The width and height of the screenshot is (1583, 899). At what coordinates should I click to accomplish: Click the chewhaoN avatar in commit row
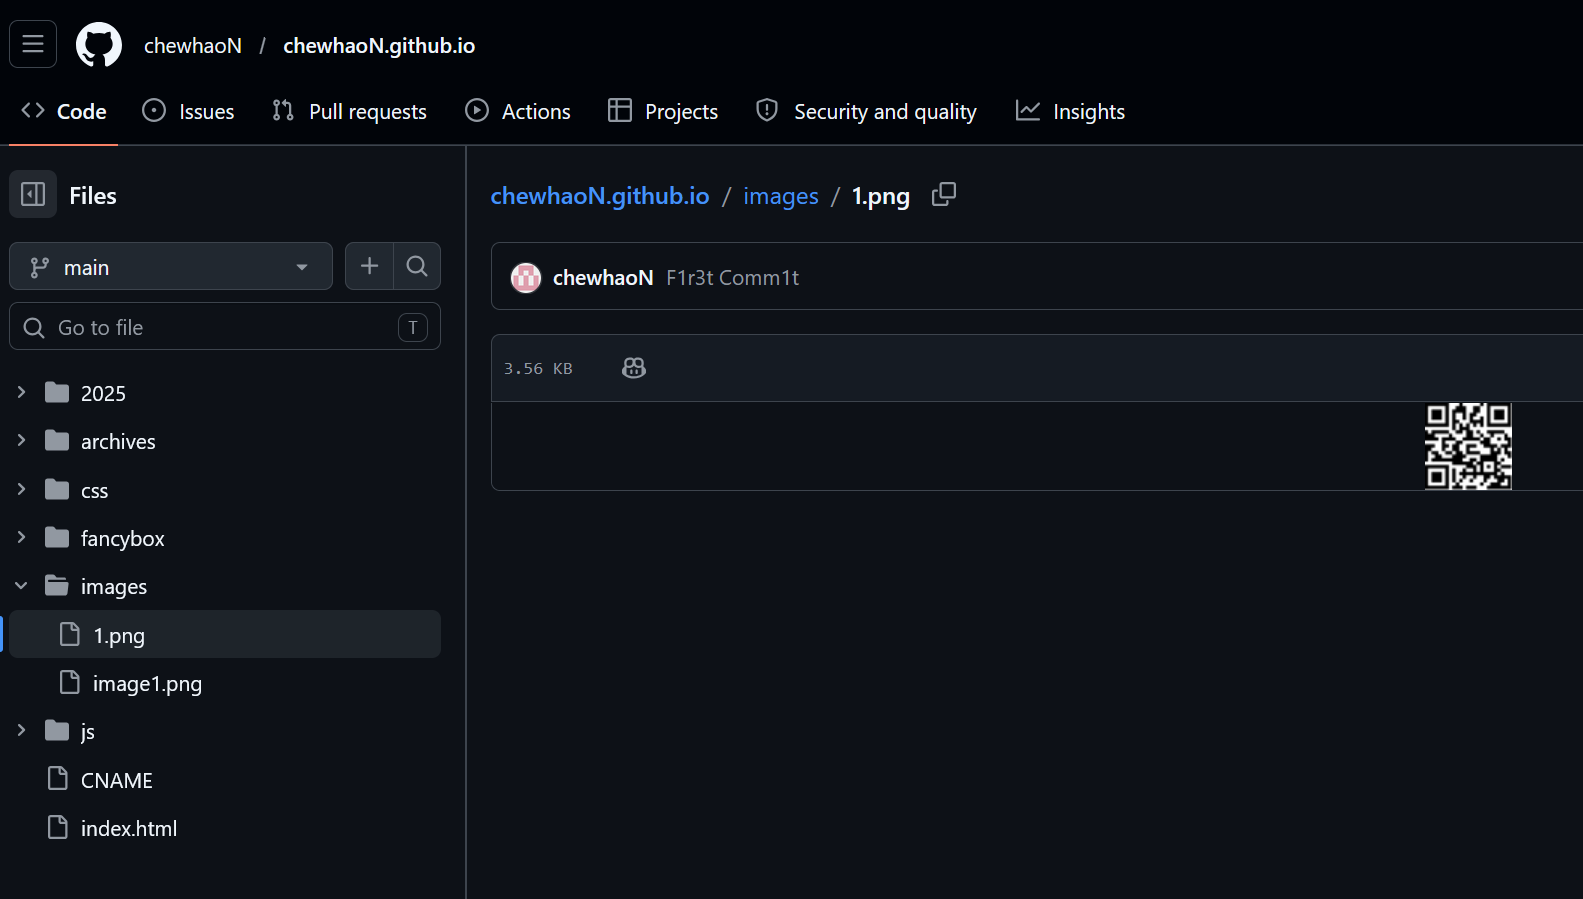[526, 277]
